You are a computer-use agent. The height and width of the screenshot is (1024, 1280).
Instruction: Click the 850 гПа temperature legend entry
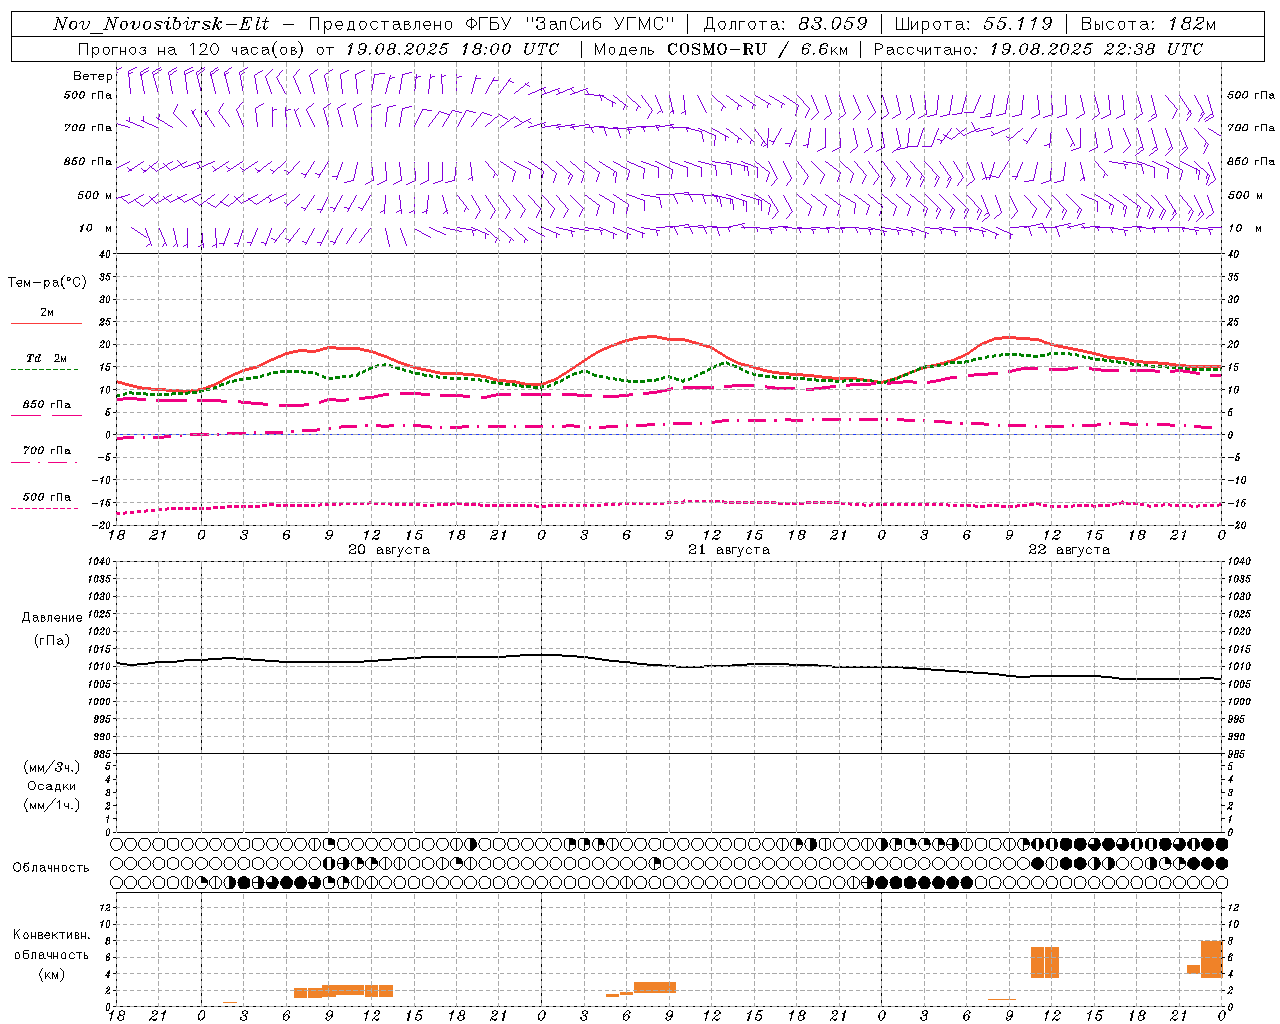click(46, 405)
